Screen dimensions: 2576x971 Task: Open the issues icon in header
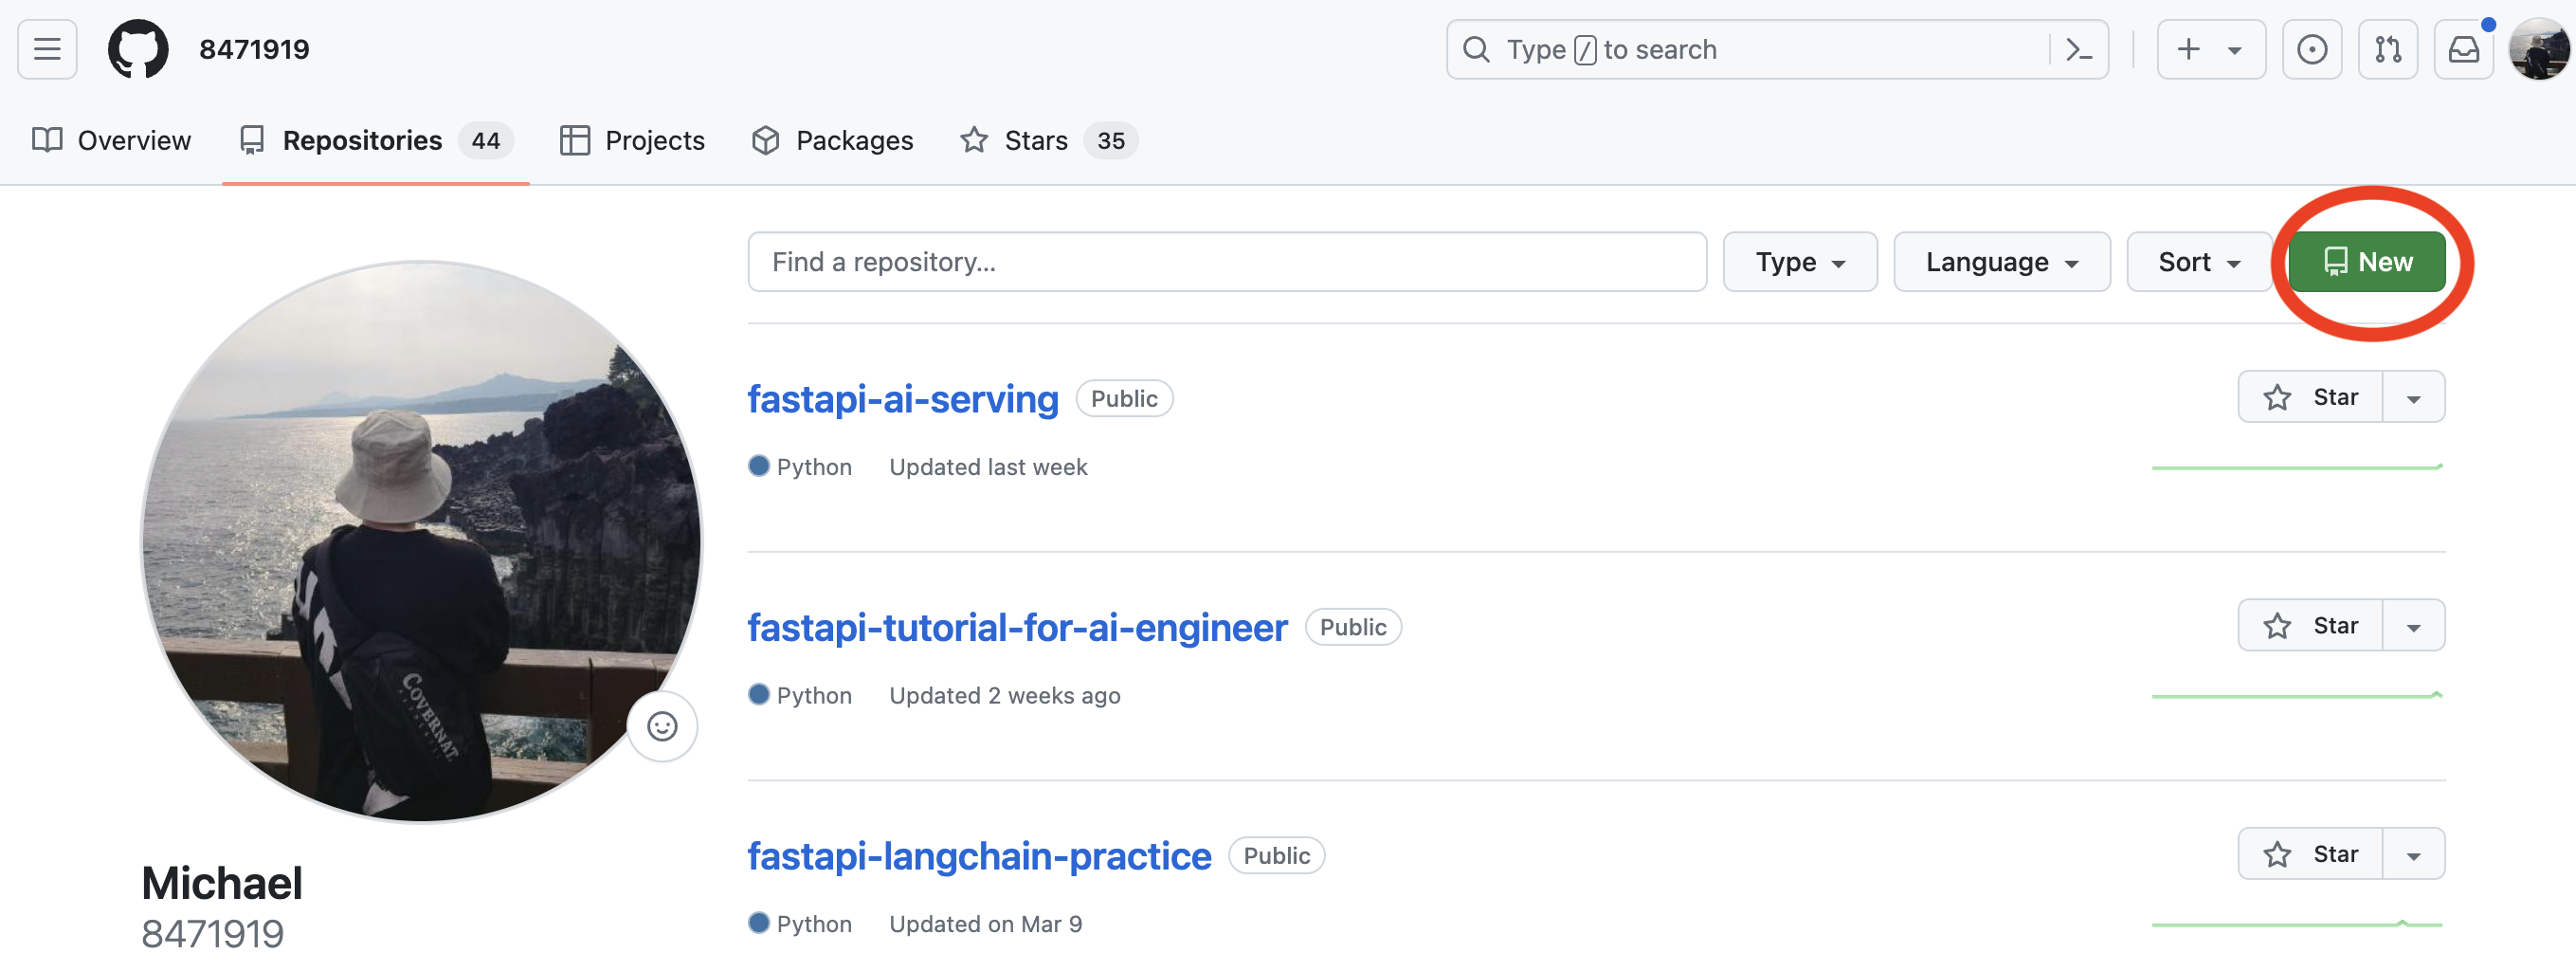click(2311, 49)
